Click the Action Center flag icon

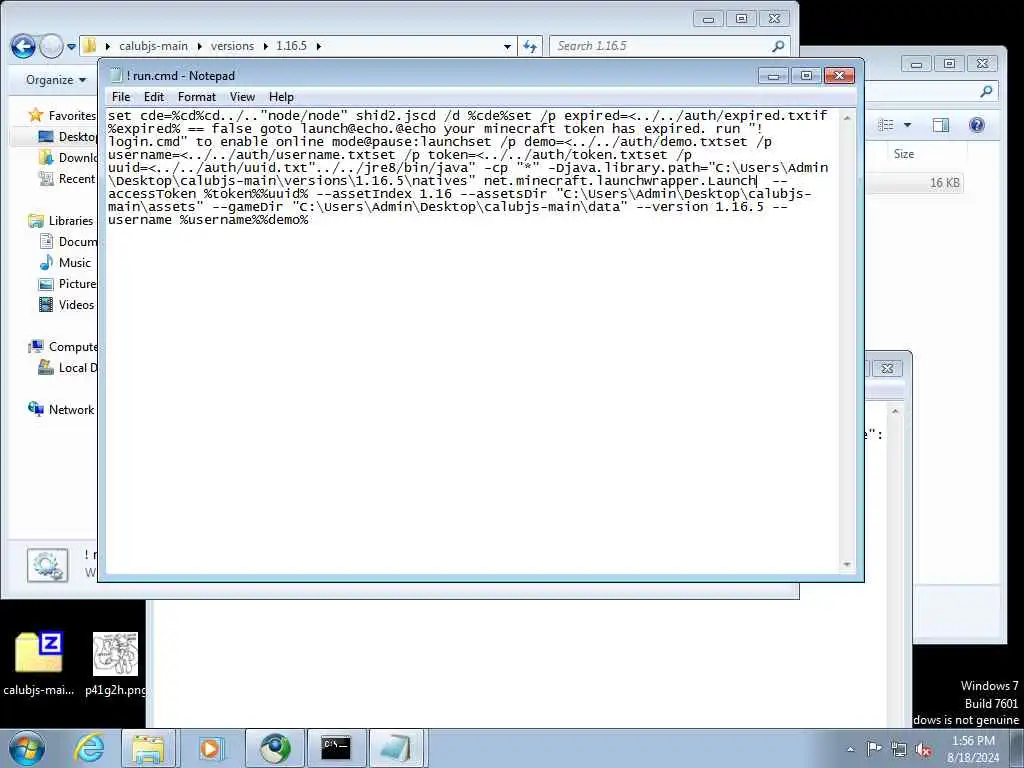point(874,748)
